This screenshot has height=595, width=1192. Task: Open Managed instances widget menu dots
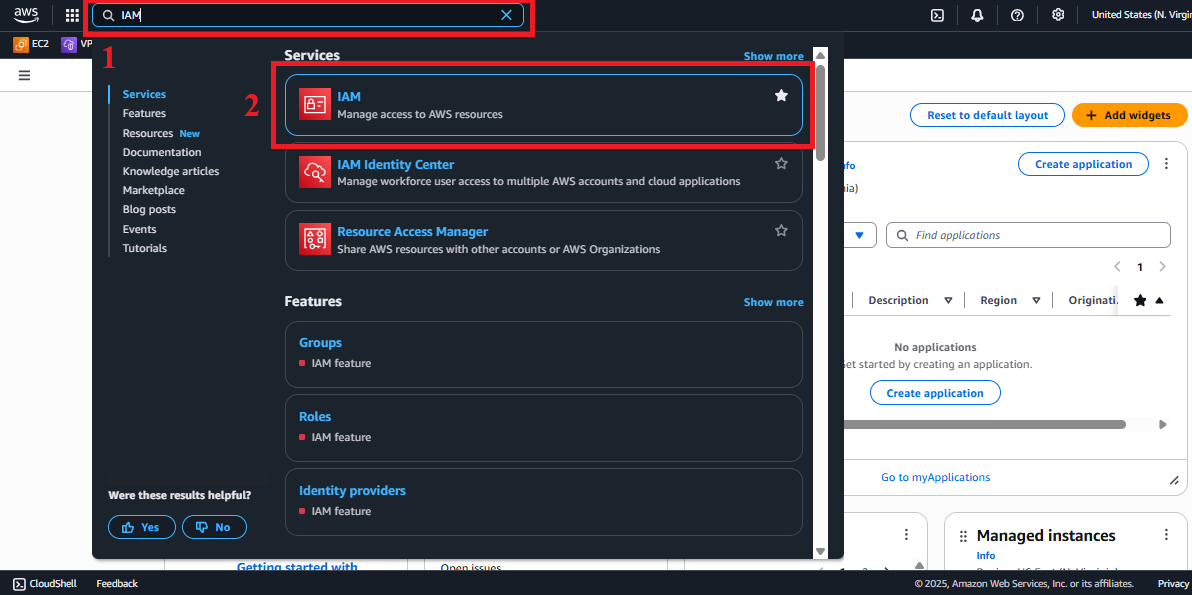click(1166, 535)
